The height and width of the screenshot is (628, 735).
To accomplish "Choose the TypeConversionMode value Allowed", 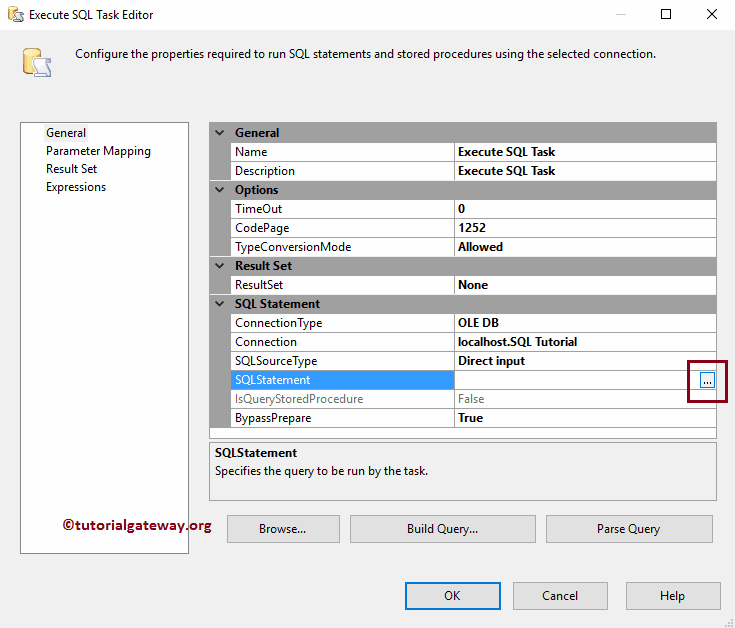I will tap(585, 247).
